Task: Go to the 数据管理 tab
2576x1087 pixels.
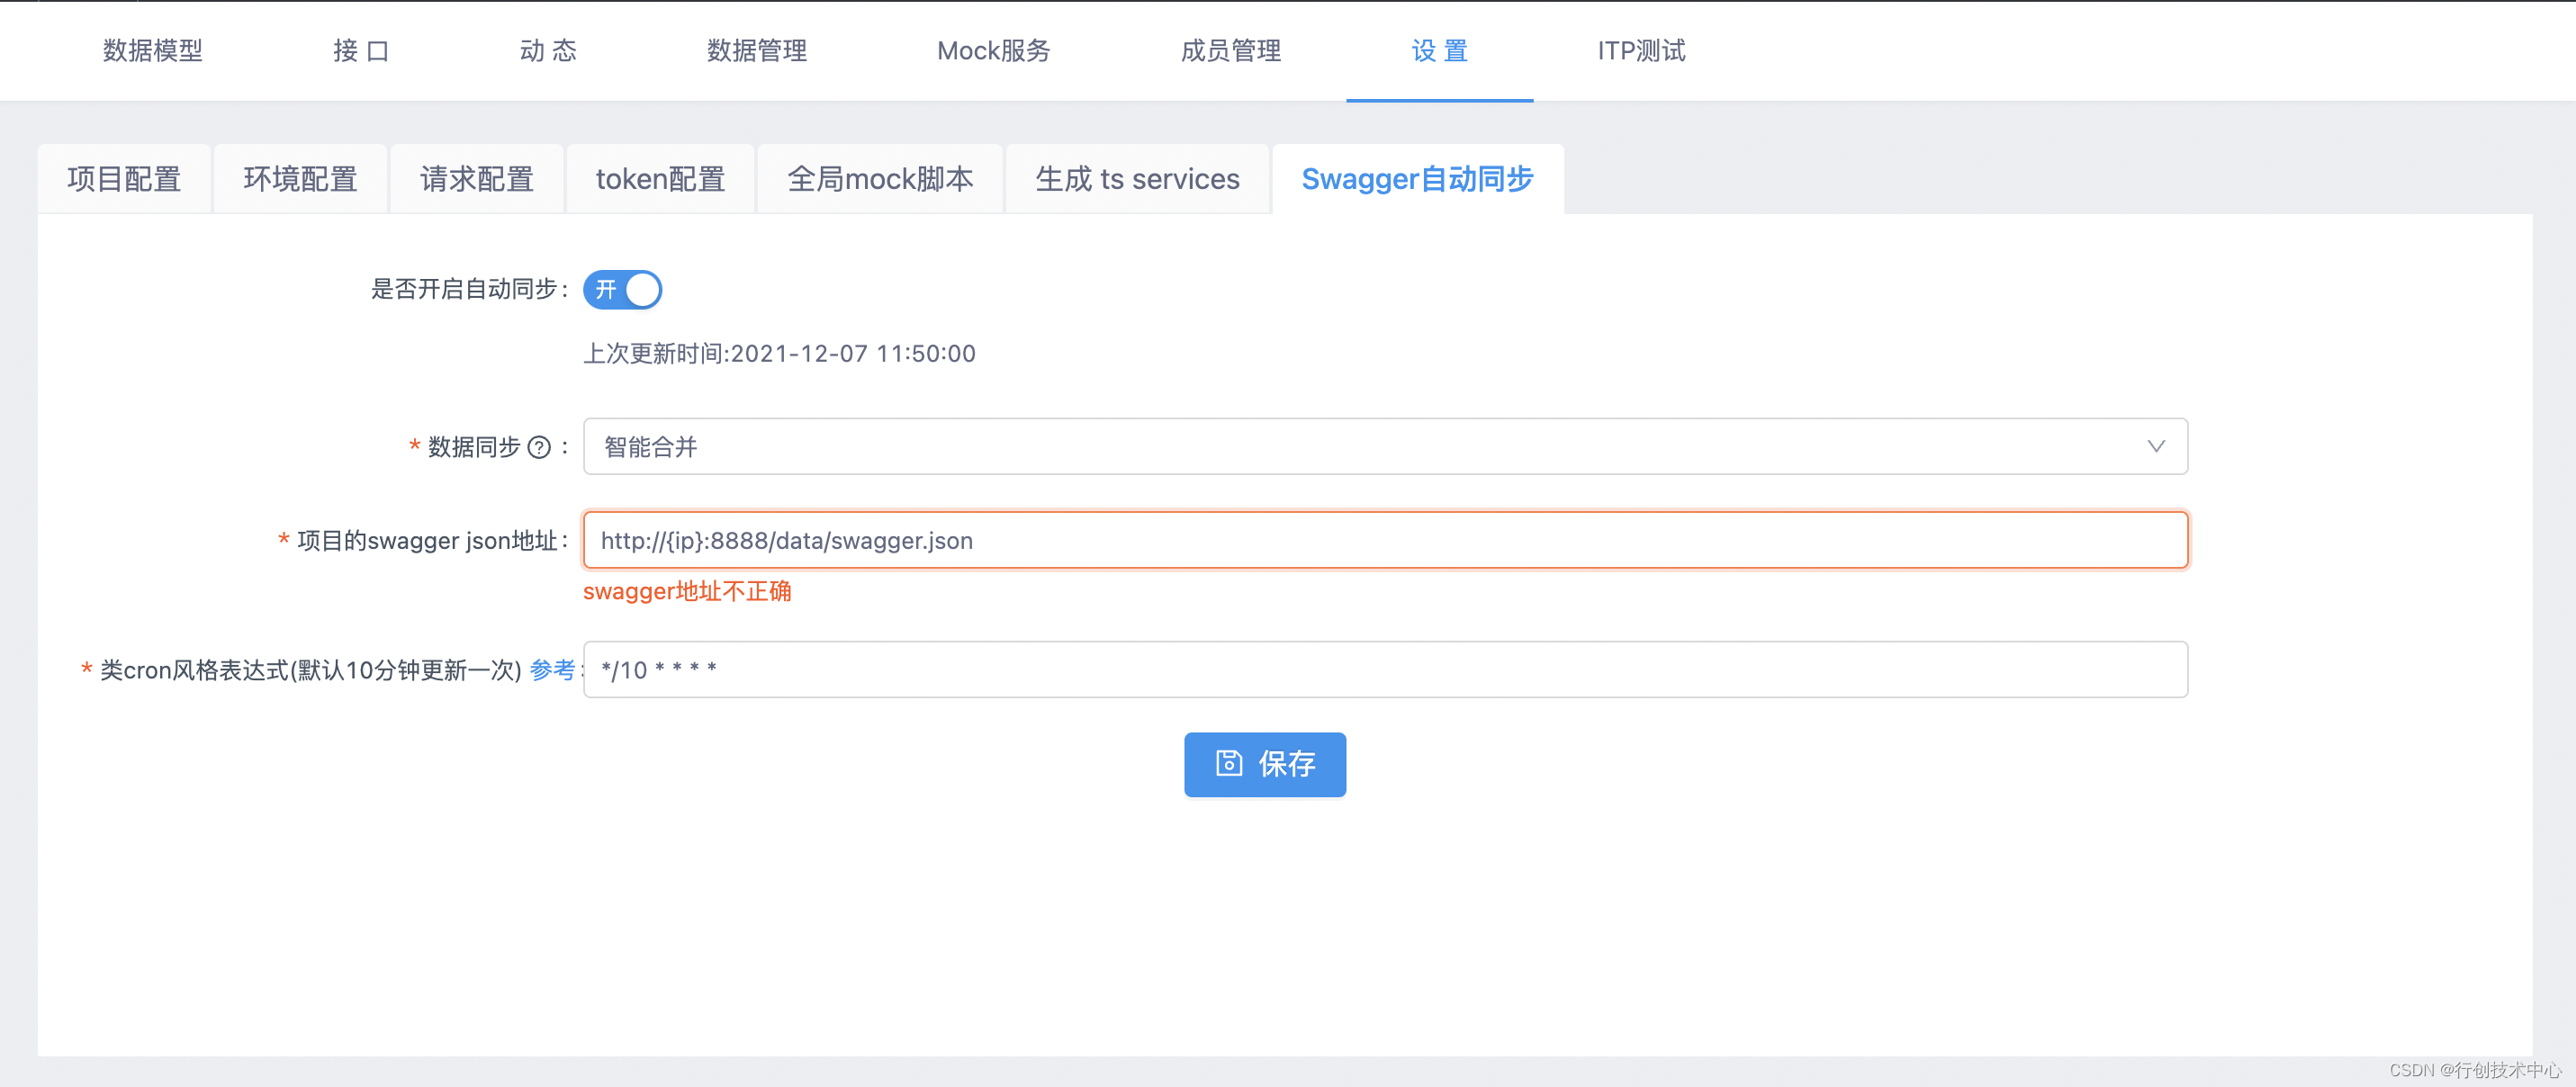Action: 757,51
